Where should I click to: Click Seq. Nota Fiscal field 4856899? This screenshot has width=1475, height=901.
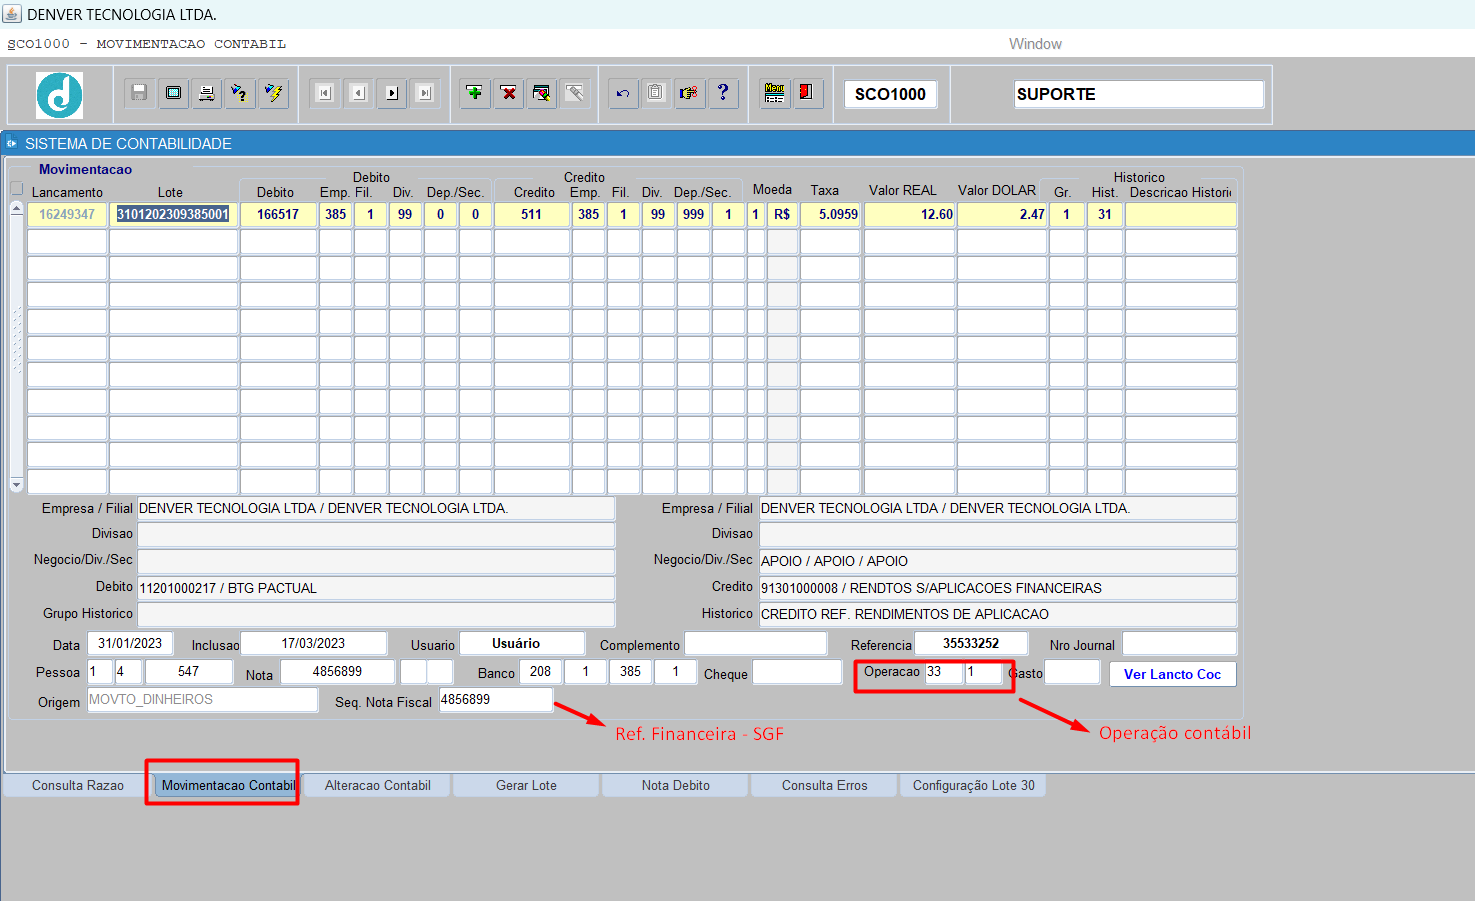(x=495, y=699)
